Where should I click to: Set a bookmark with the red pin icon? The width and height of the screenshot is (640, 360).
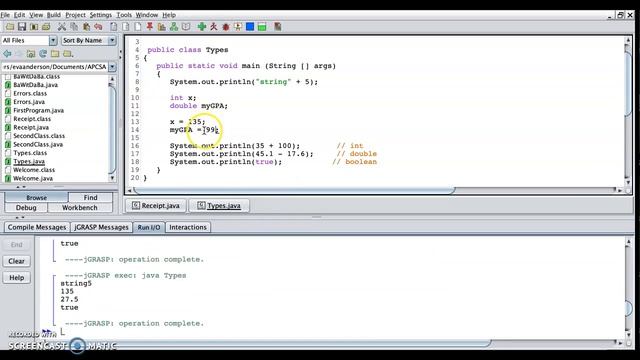pyautogui.click(x=150, y=27)
